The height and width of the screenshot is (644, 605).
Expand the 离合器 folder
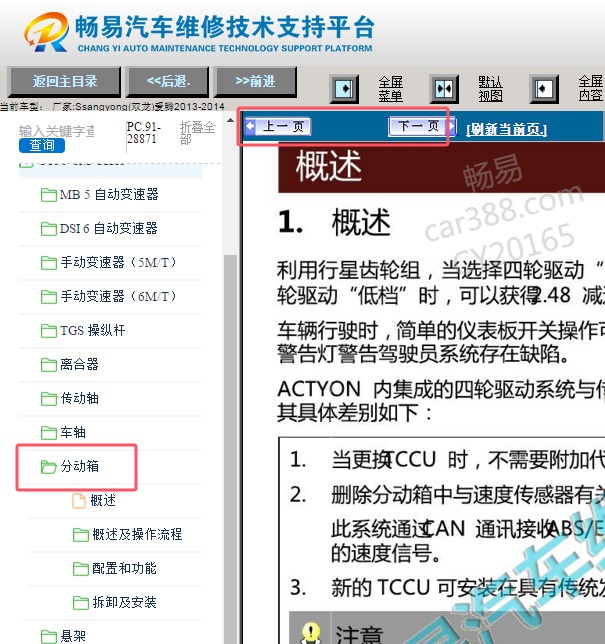(x=79, y=364)
